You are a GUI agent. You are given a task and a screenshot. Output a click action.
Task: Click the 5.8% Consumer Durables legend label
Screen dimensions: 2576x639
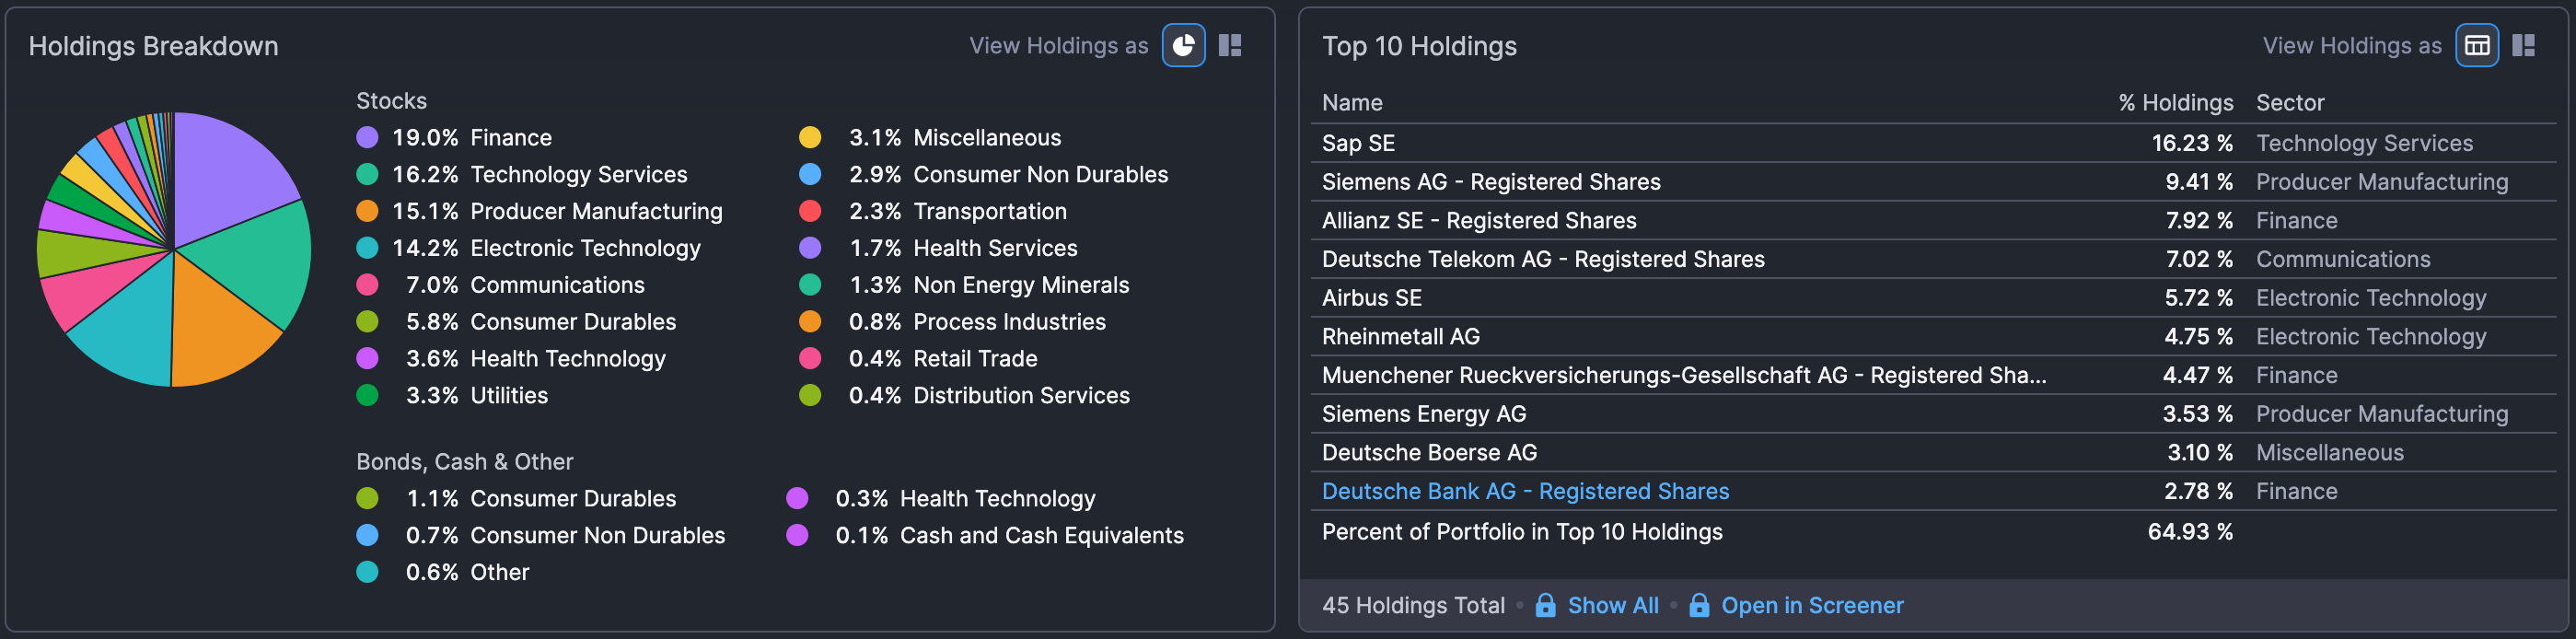[573, 322]
